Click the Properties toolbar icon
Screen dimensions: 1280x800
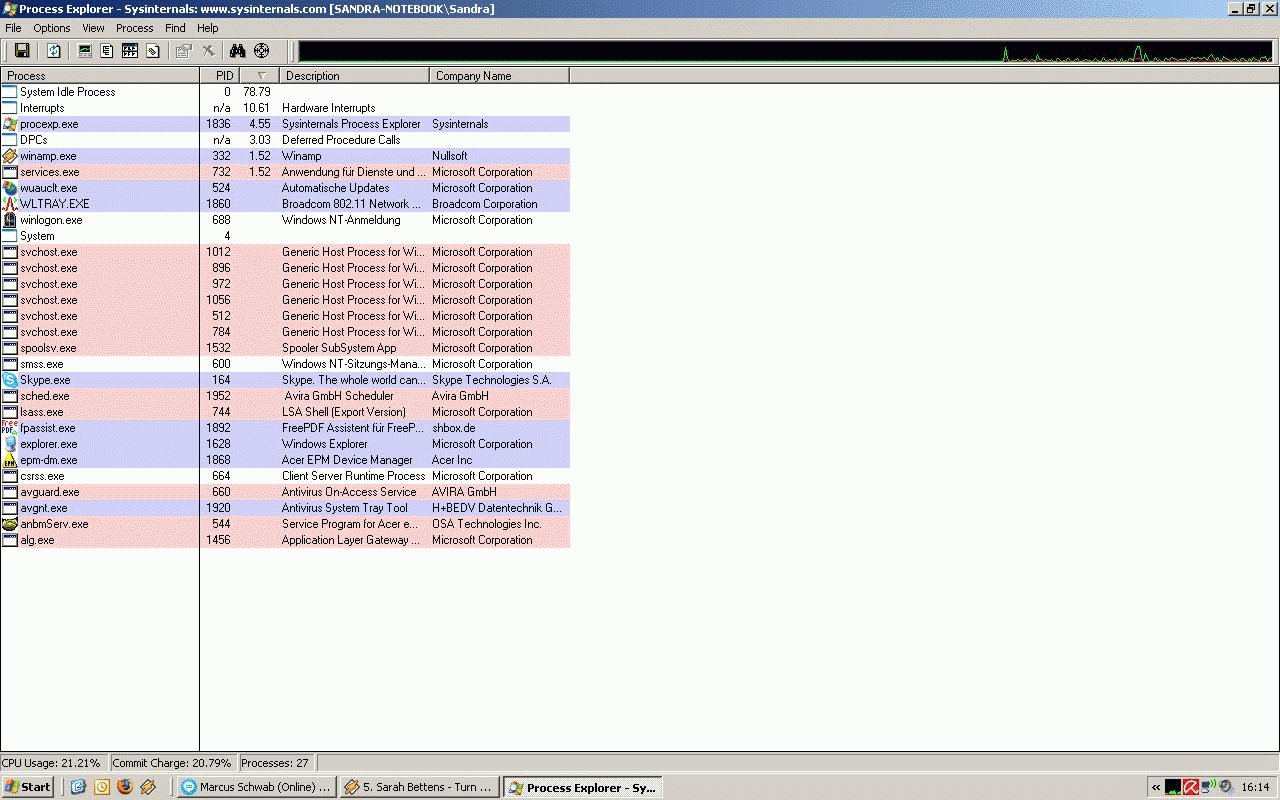[184, 51]
